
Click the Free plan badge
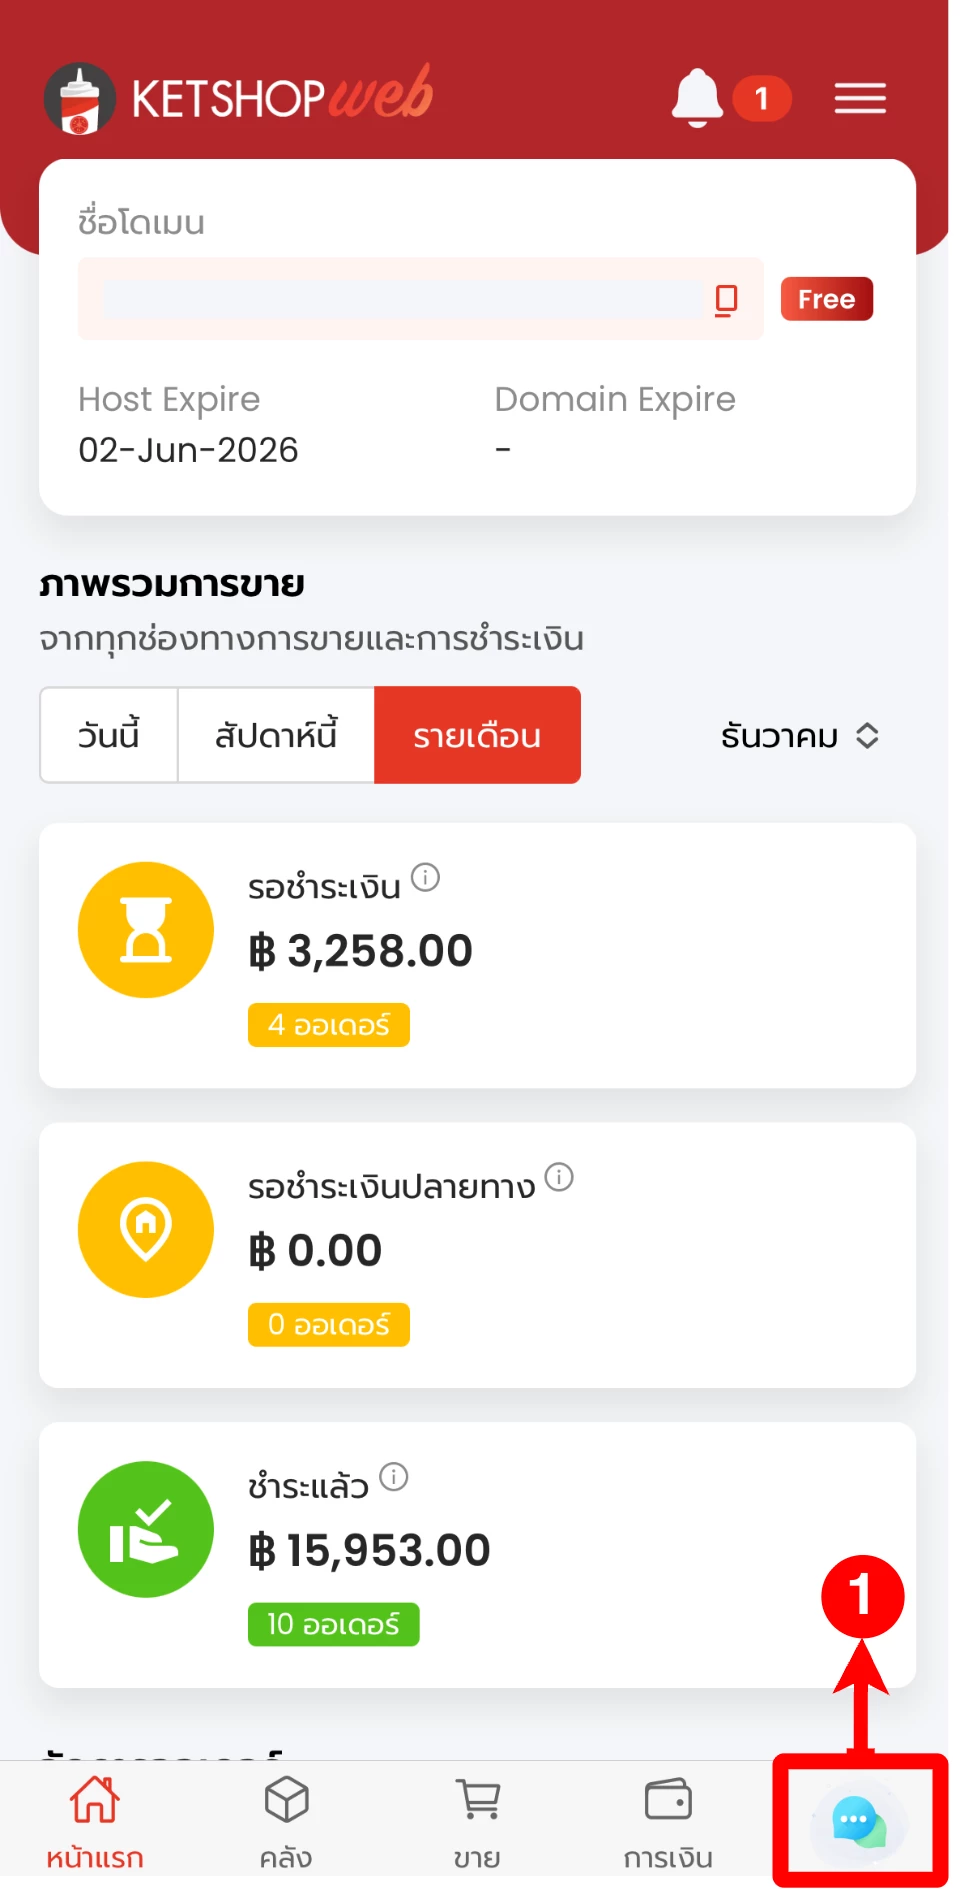point(826,299)
